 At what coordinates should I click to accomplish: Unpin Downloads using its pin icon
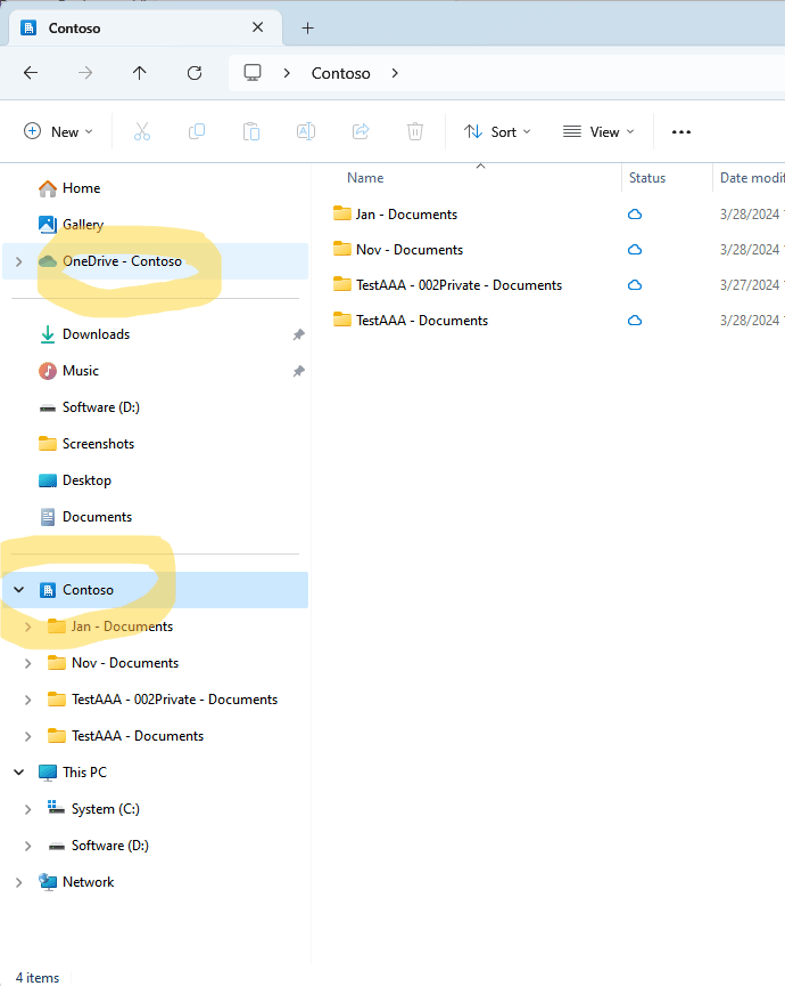coord(299,335)
